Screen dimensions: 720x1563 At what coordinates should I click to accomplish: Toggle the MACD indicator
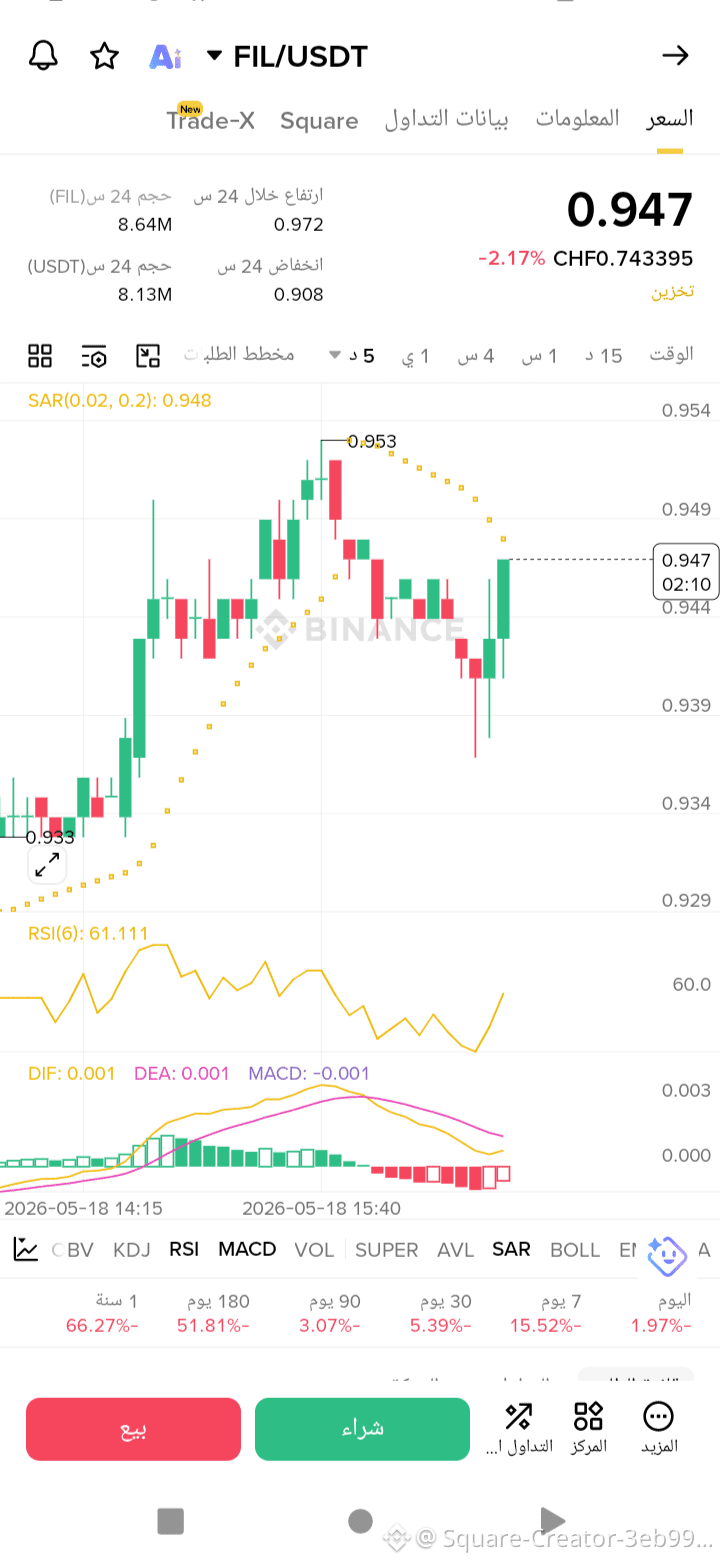click(247, 1249)
